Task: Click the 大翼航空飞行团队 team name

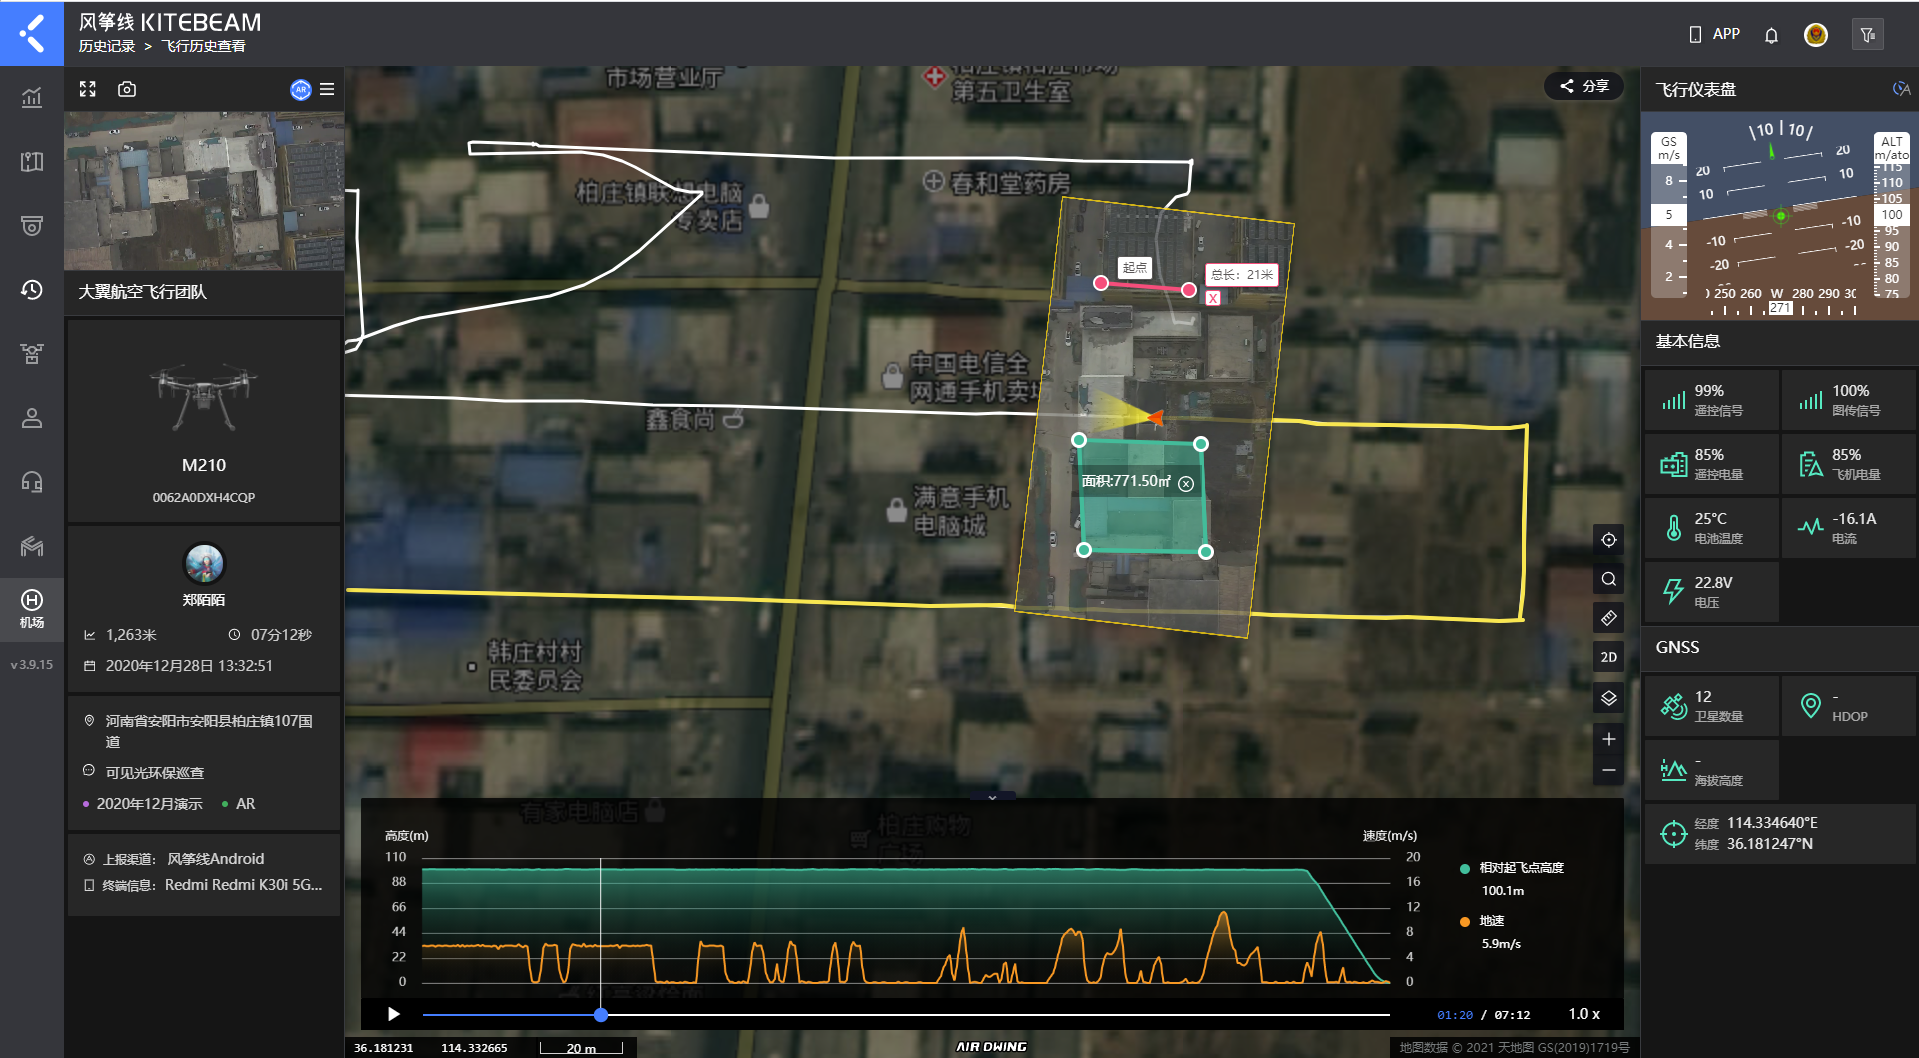Action: [x=143, y=292]
